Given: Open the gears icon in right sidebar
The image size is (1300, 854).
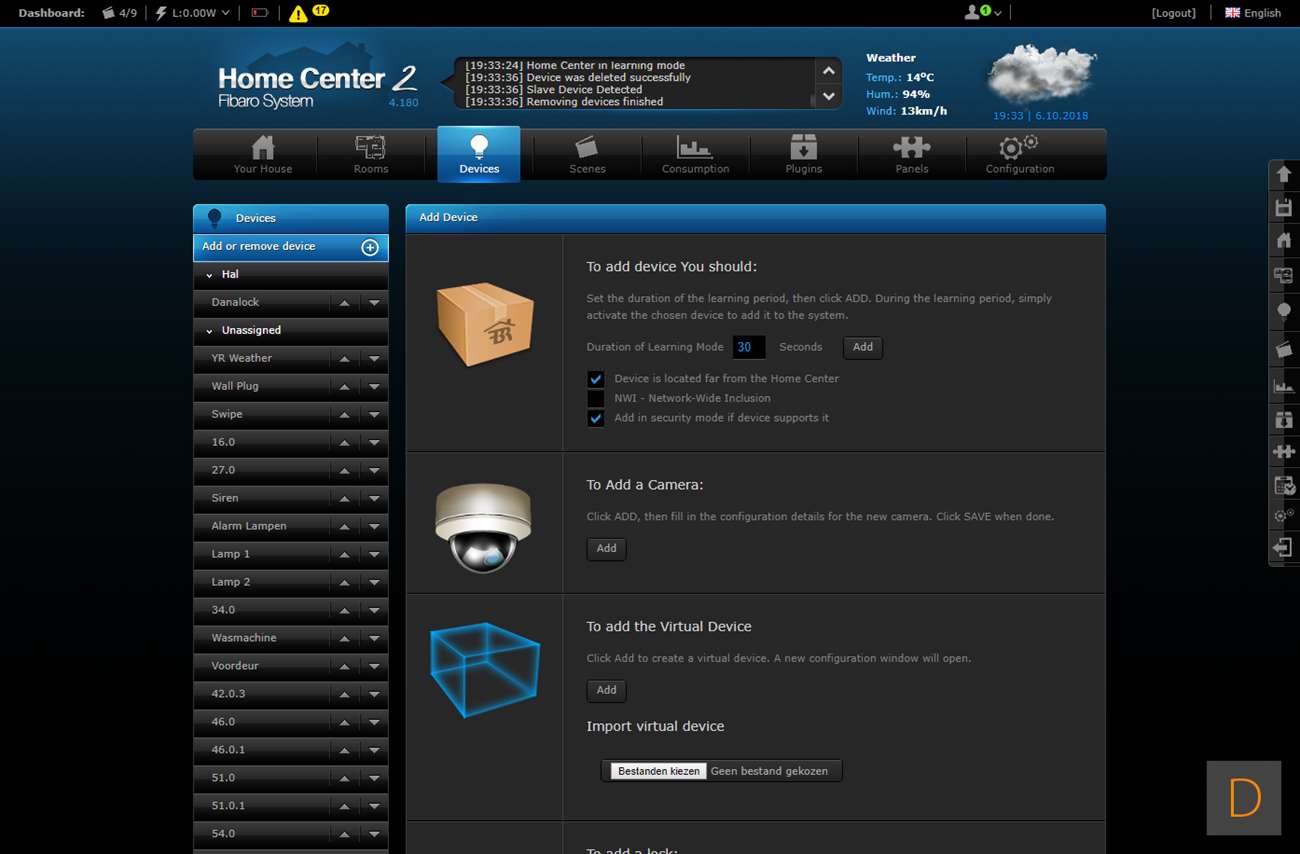Looking at the screenshot, I should (1284, 515).
